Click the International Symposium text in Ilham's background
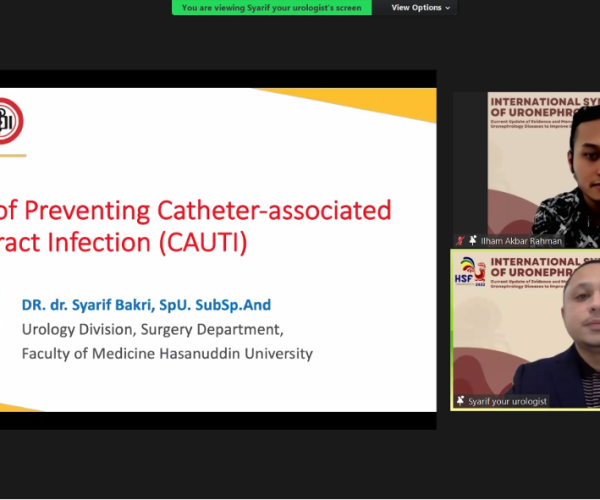Viewport: 600px width, 500px height. [545, 107]
